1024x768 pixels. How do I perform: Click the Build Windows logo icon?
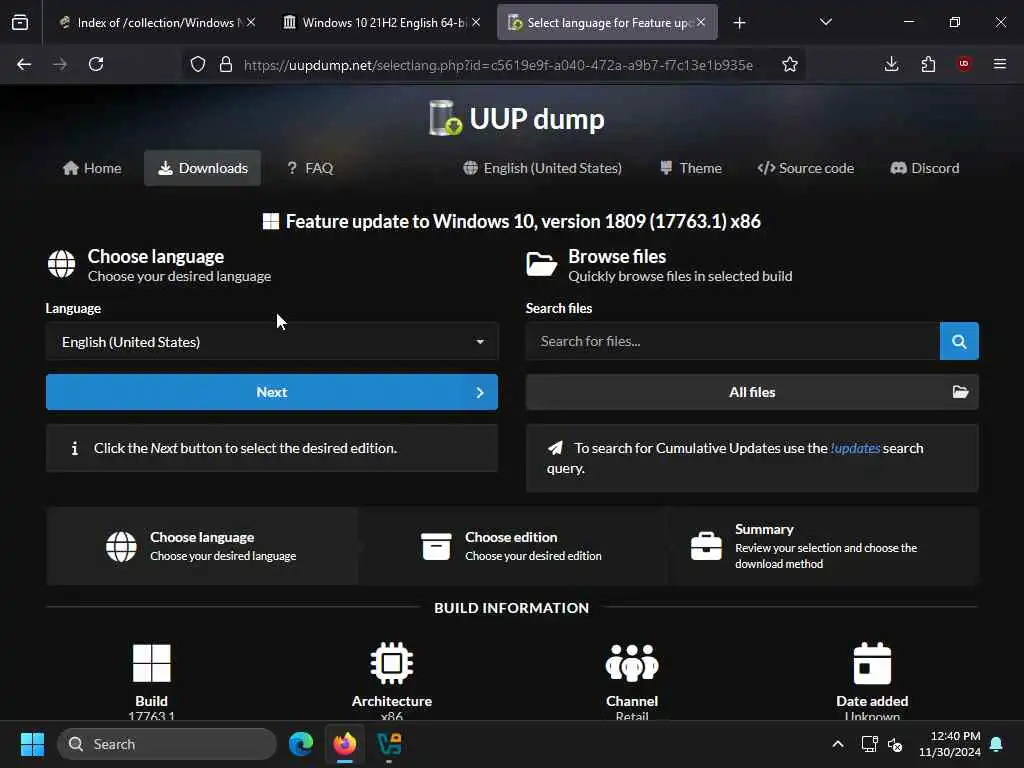(x=152, y=663)
